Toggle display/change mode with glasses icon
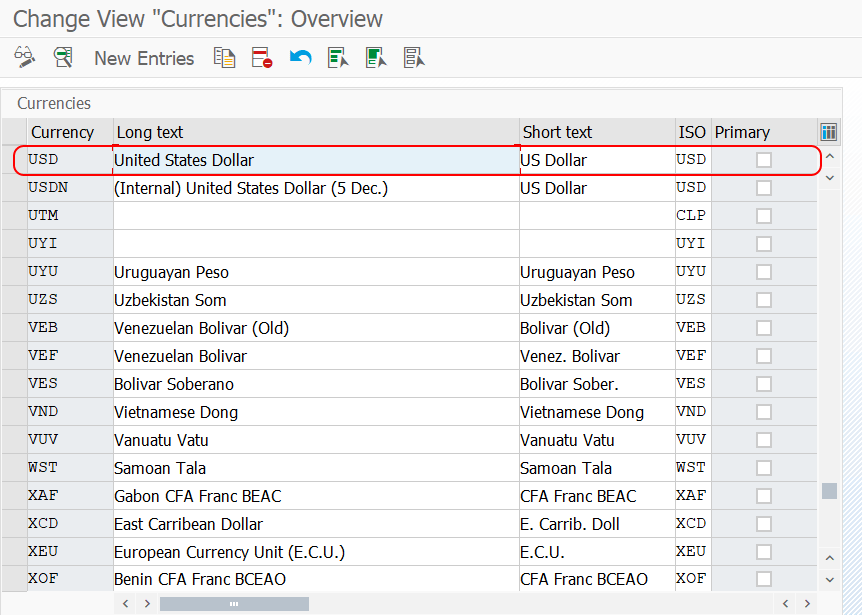 coord(25,57)
